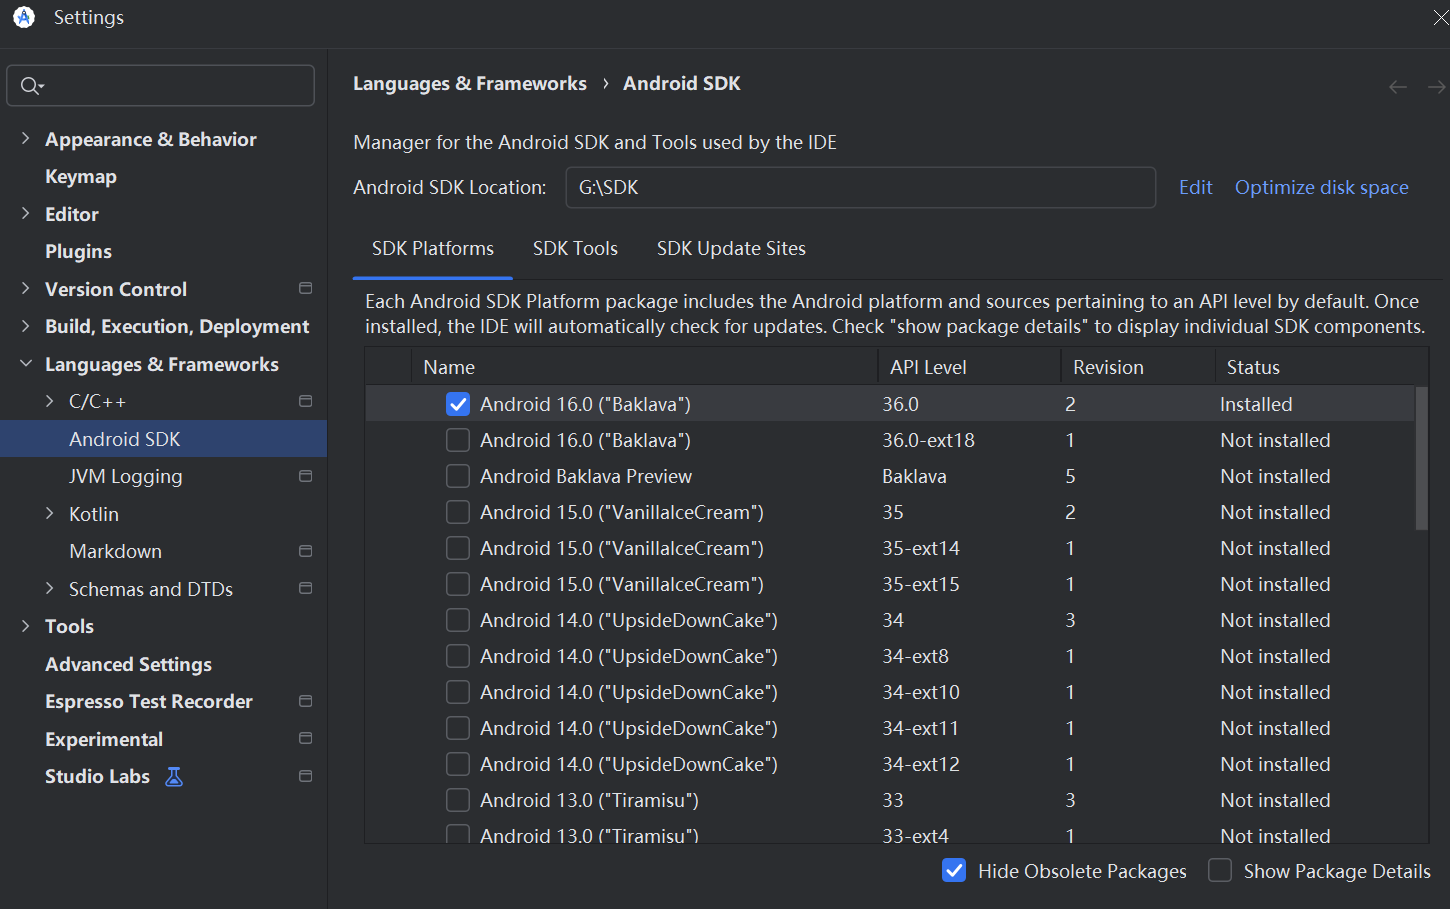This screenshot has height=909, width=1450.
Task: Switch to the SDK Tools tab
Action: coord(575,248)
